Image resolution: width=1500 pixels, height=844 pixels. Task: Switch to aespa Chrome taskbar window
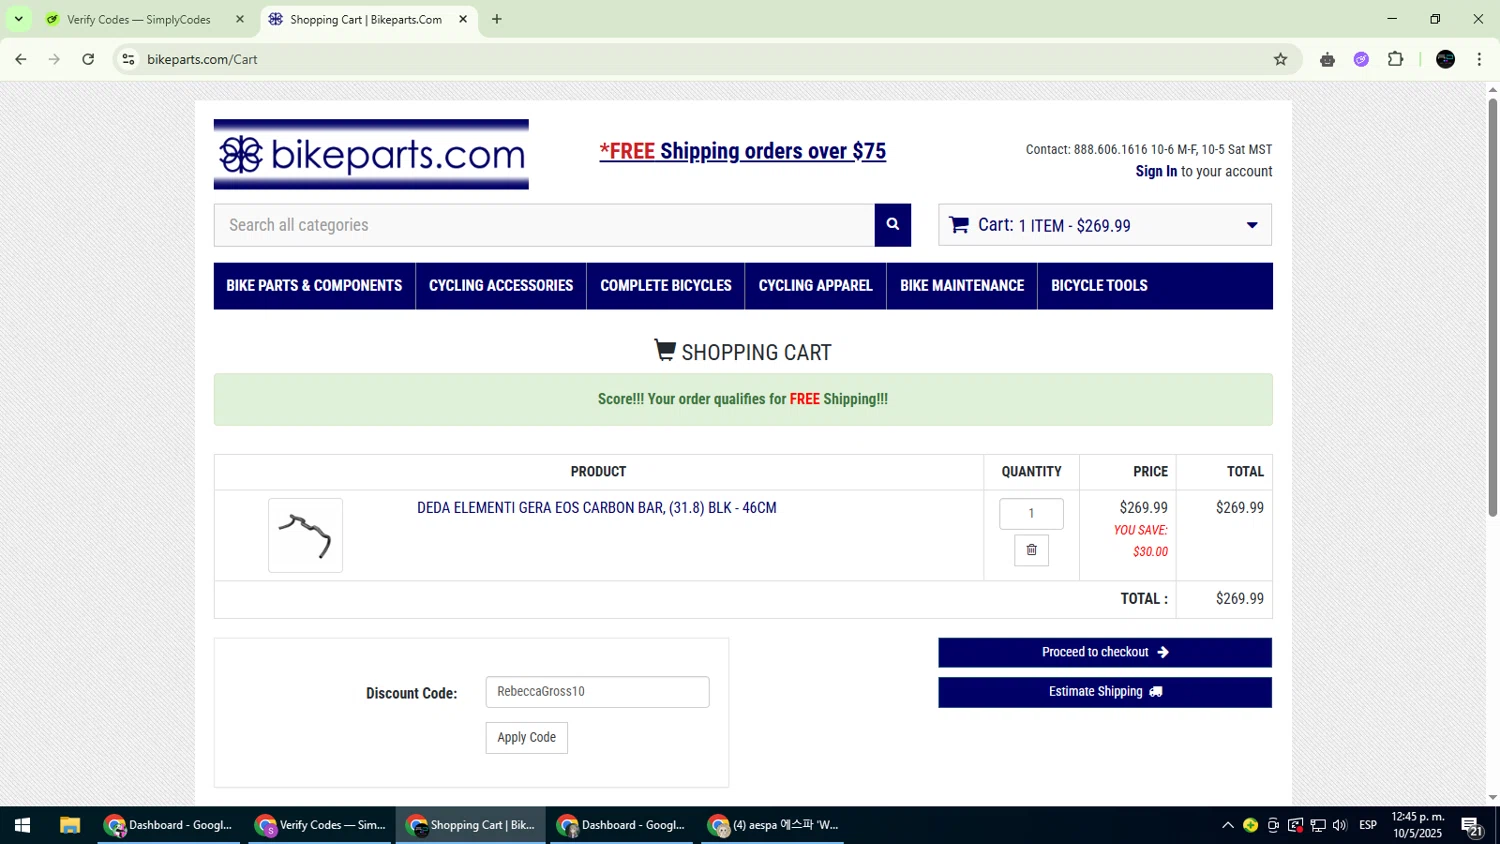tap(773, 825)
